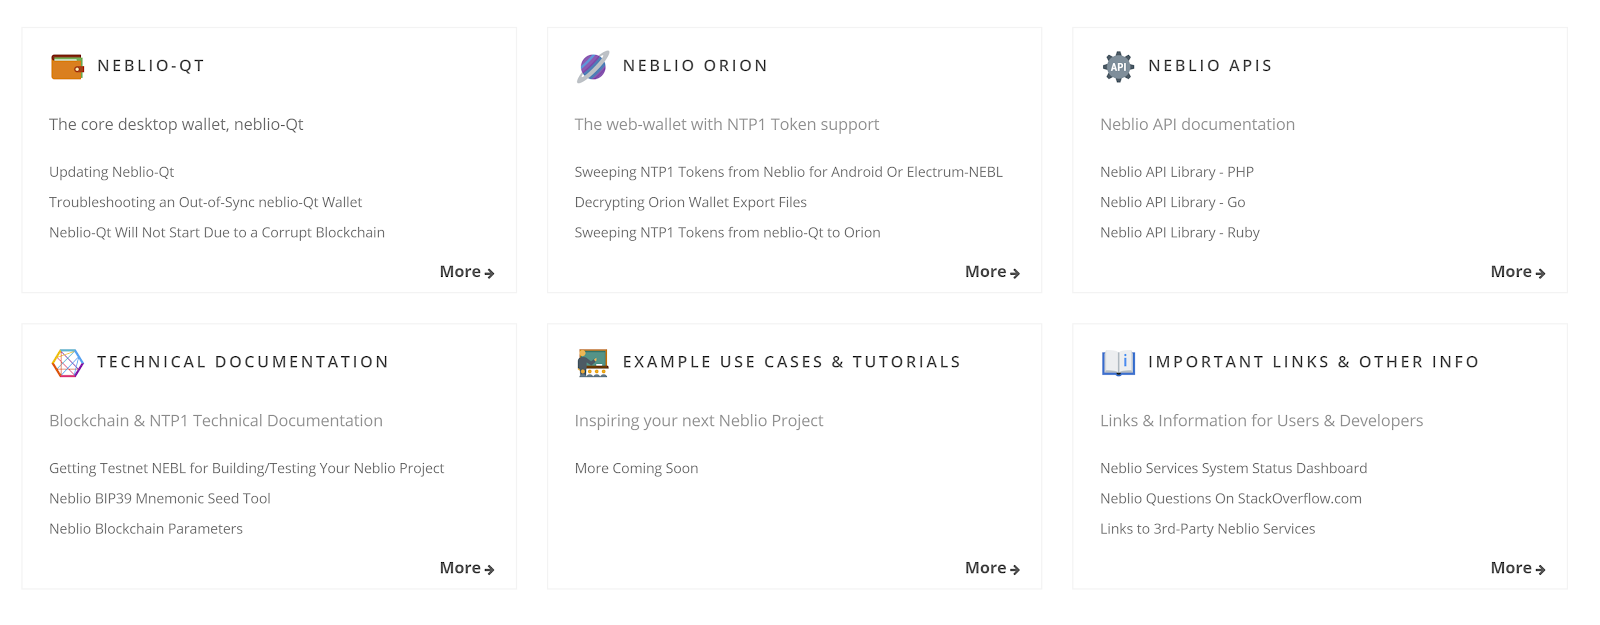
Task: Open Troubleshooting an Out-of-Sync neblio-Qt Wallet
Action: click(206, 202)
